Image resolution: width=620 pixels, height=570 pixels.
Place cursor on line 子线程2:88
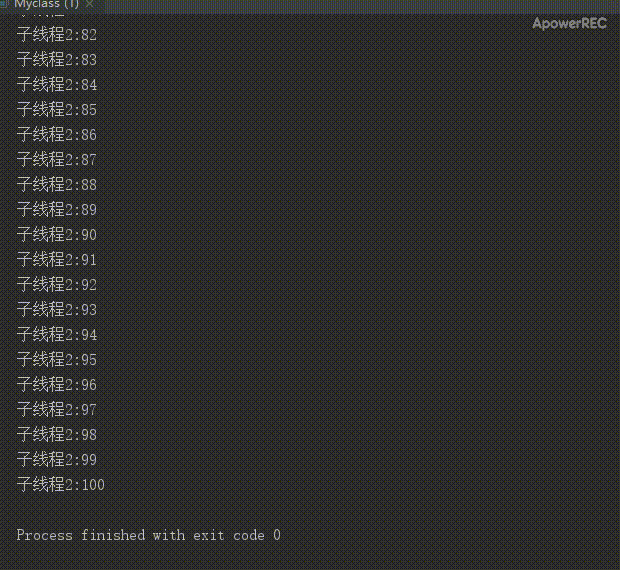pos(57,185)
